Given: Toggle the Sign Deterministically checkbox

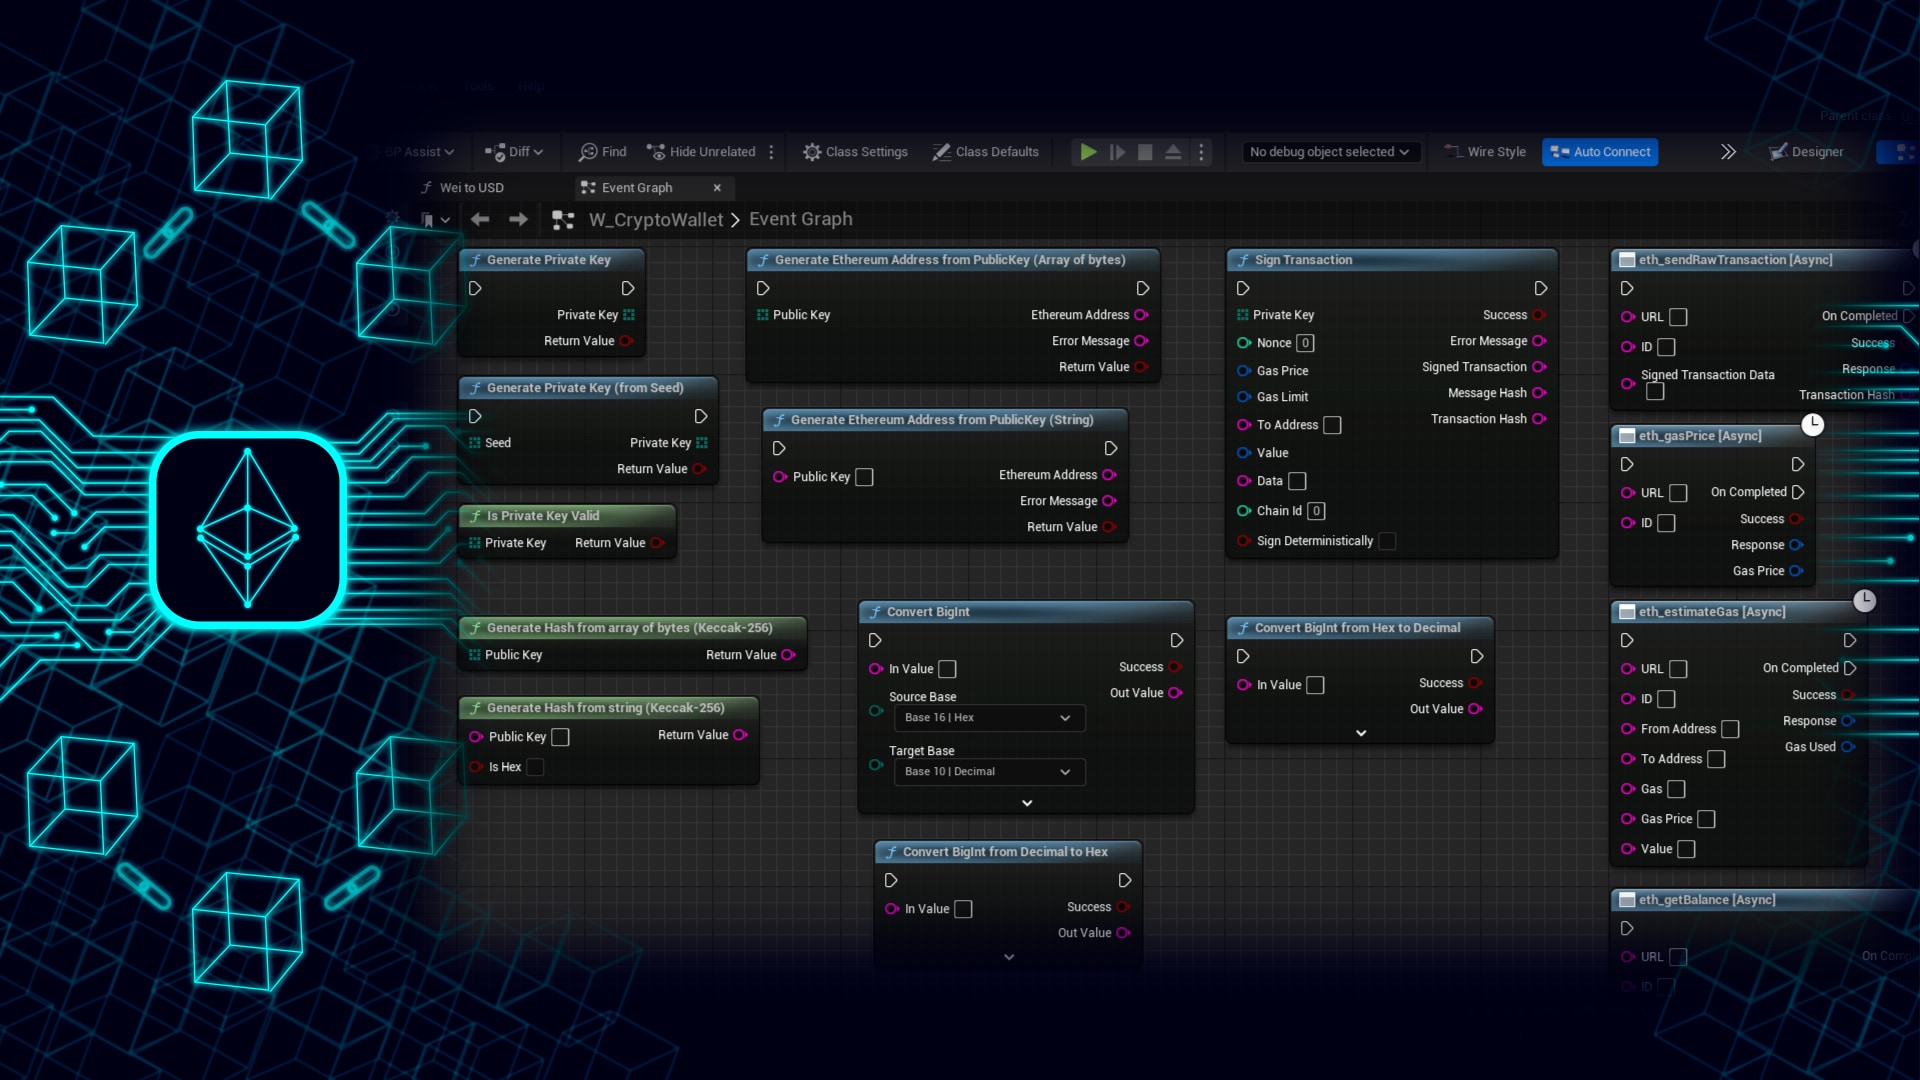Looking at the screenshot, I should click(1387, 541).
